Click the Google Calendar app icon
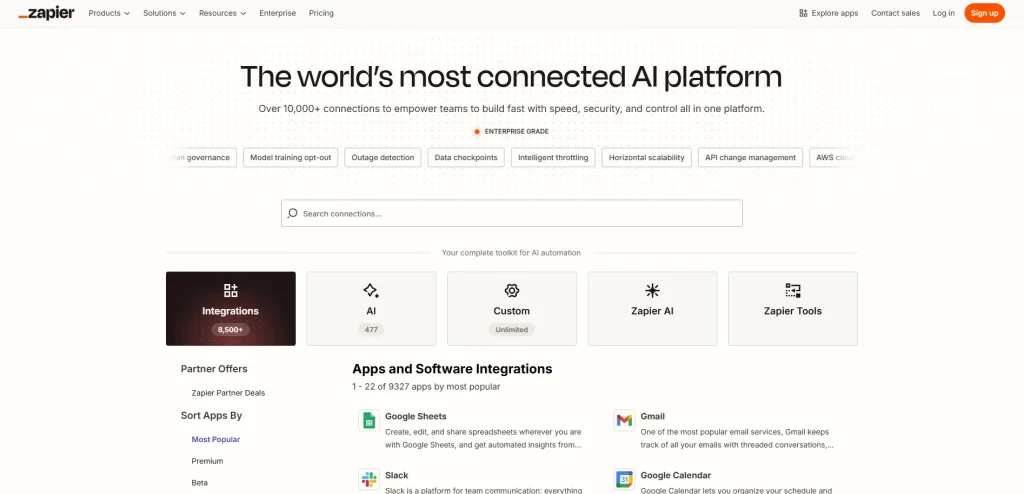 pyautogui.click(x=624, y=480)
